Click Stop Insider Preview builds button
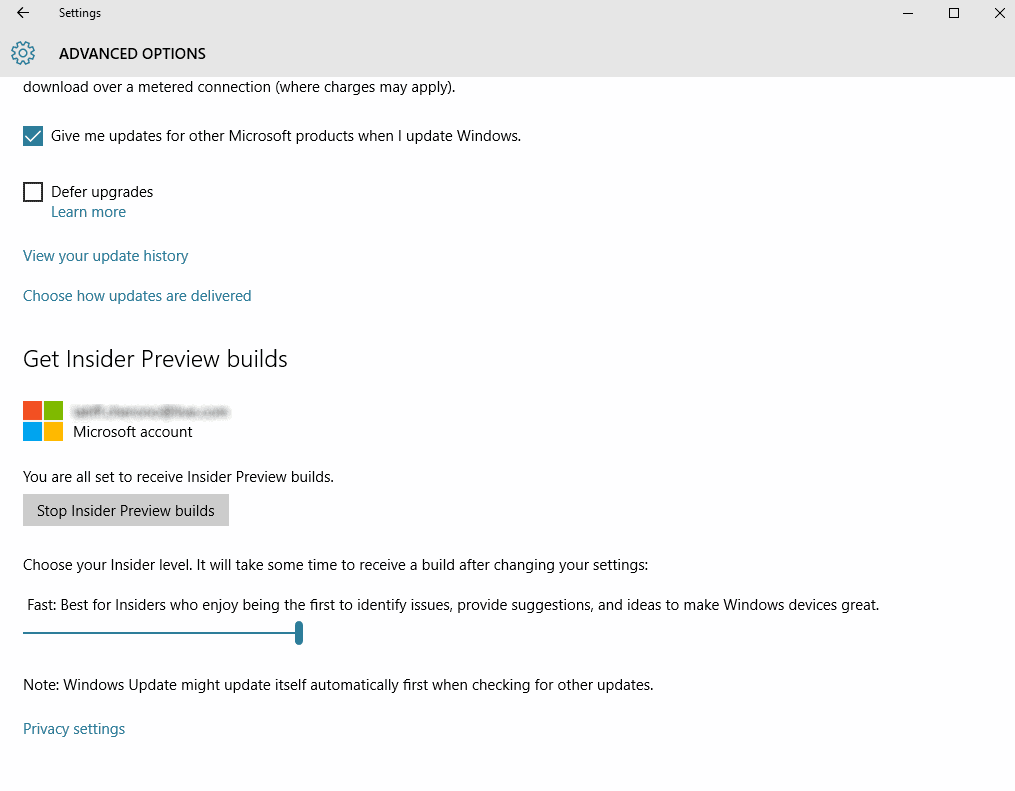The height and width of the screenshot is (791, 1015). click(126, 510)
